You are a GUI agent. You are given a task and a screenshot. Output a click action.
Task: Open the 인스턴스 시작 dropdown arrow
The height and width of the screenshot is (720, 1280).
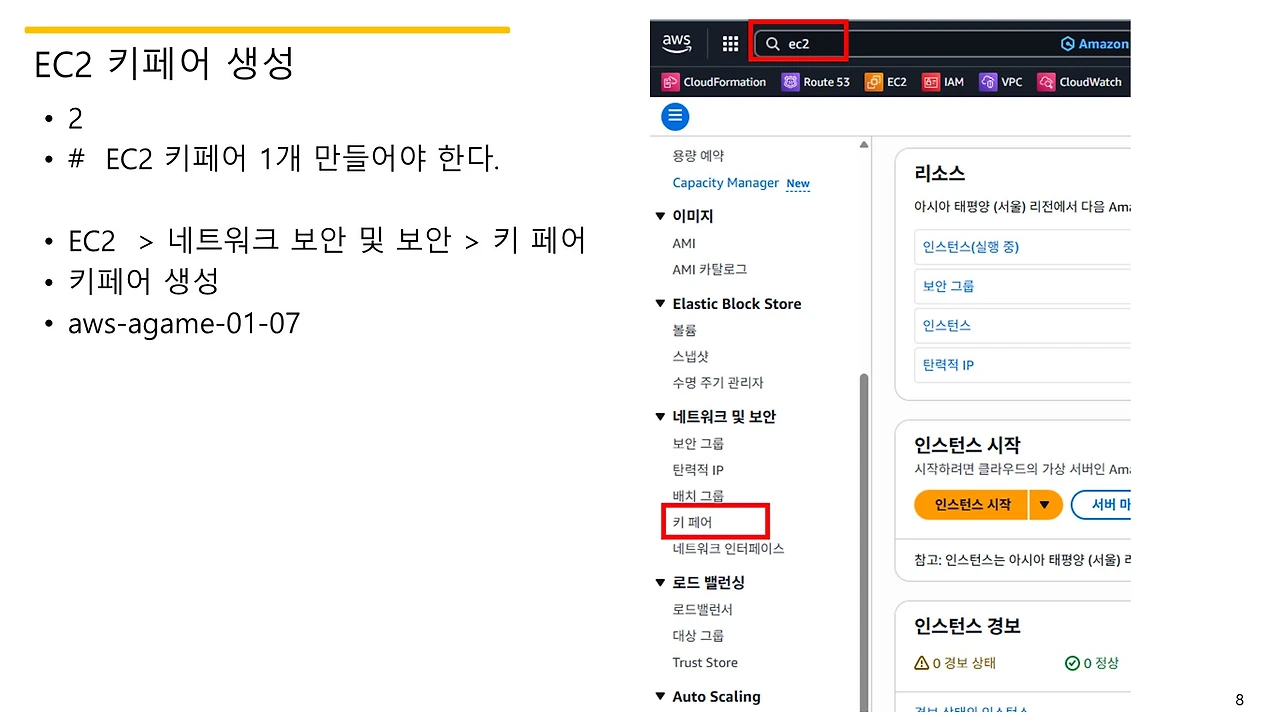(1045, 505)
